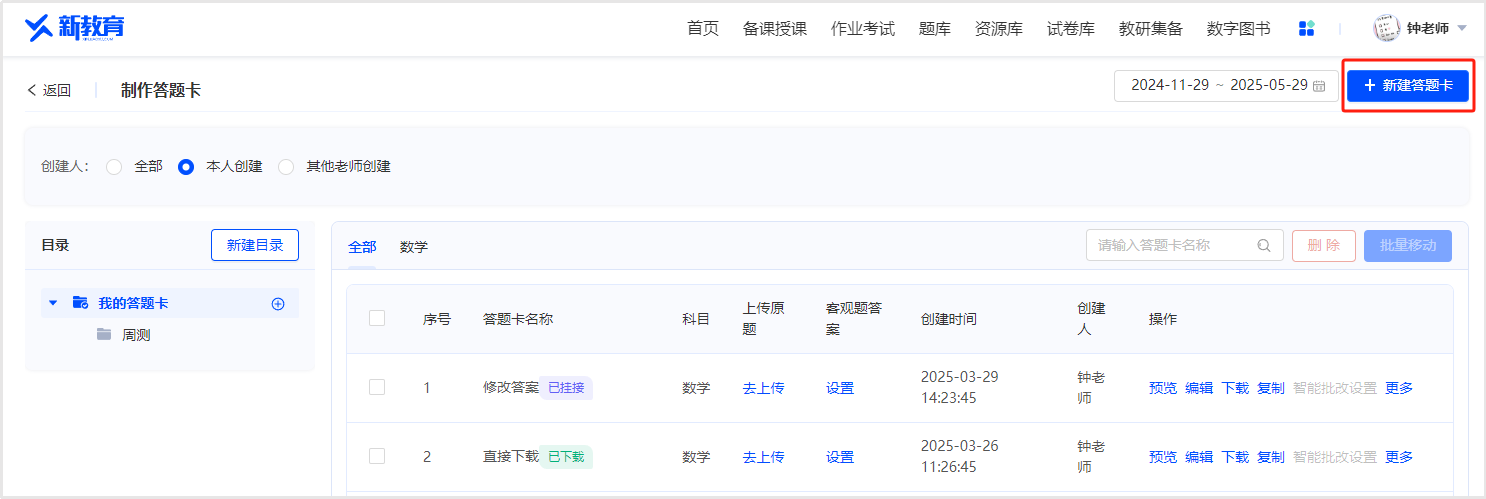Check the select-all table header checkbox
This screenshot has height=499, width=1486.
377,318
